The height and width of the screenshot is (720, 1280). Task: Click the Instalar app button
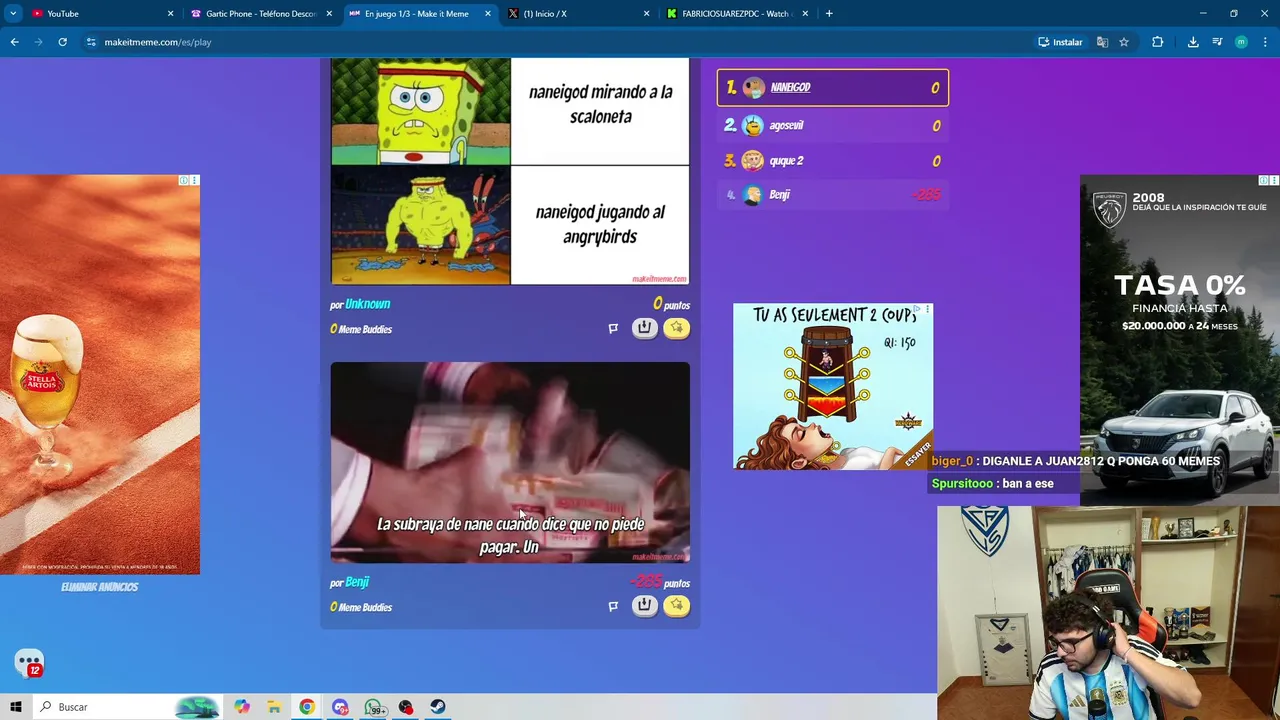1060,42
